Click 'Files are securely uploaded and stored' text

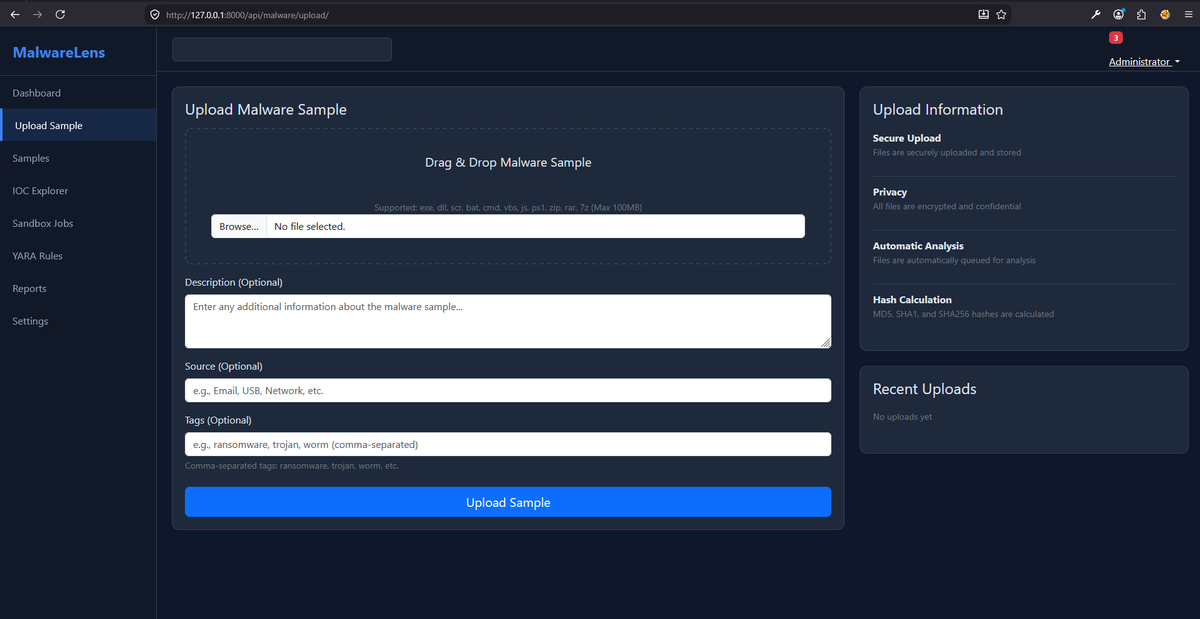[x=947, y=153]
